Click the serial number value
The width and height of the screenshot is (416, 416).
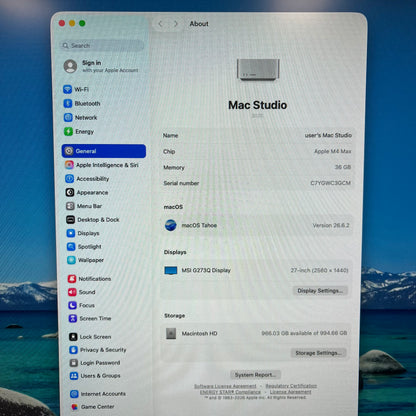click(x=330, y=183)
